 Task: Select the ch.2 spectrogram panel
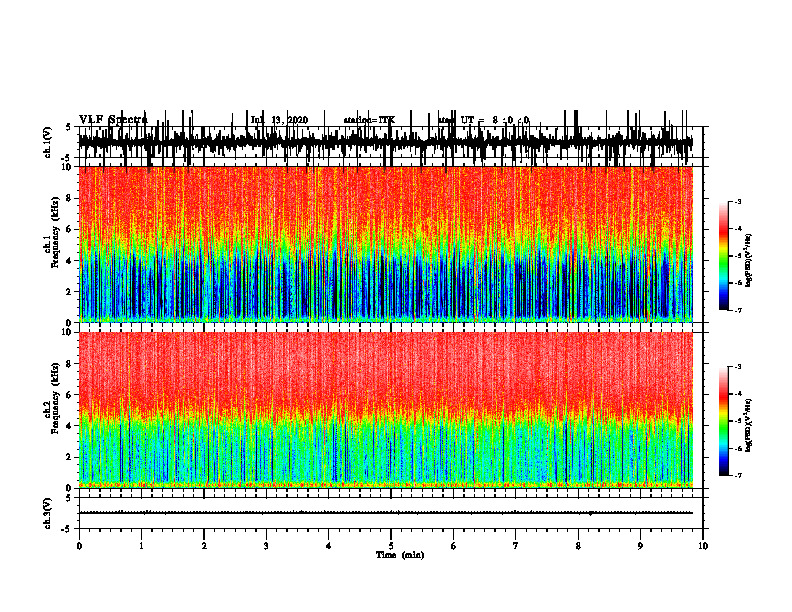coord(386,410)
